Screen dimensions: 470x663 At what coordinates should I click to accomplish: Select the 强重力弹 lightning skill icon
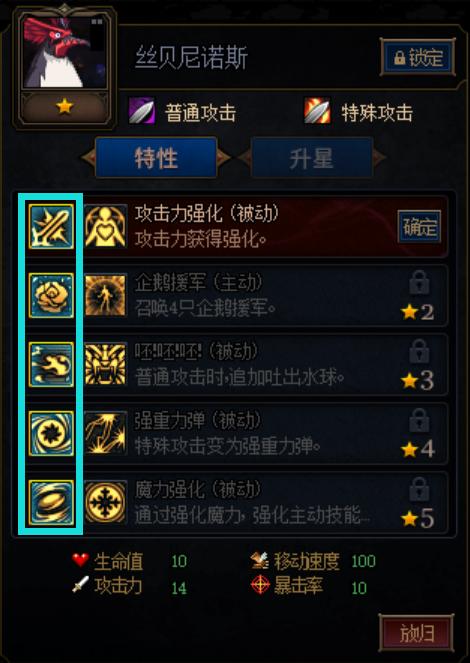[x=106, y=433]
